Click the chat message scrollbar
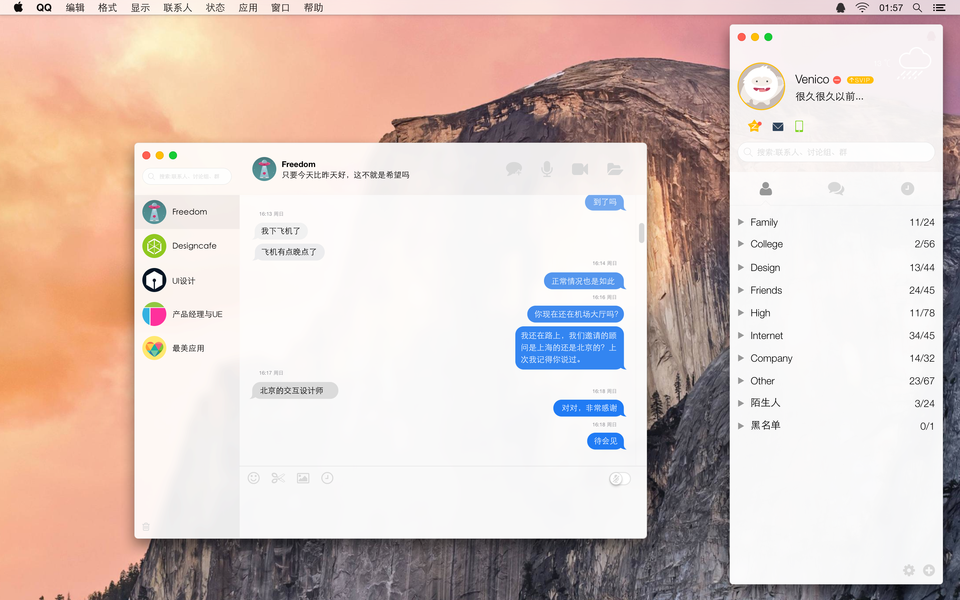The height and width of the screenshot is (600, 960). 642,233
